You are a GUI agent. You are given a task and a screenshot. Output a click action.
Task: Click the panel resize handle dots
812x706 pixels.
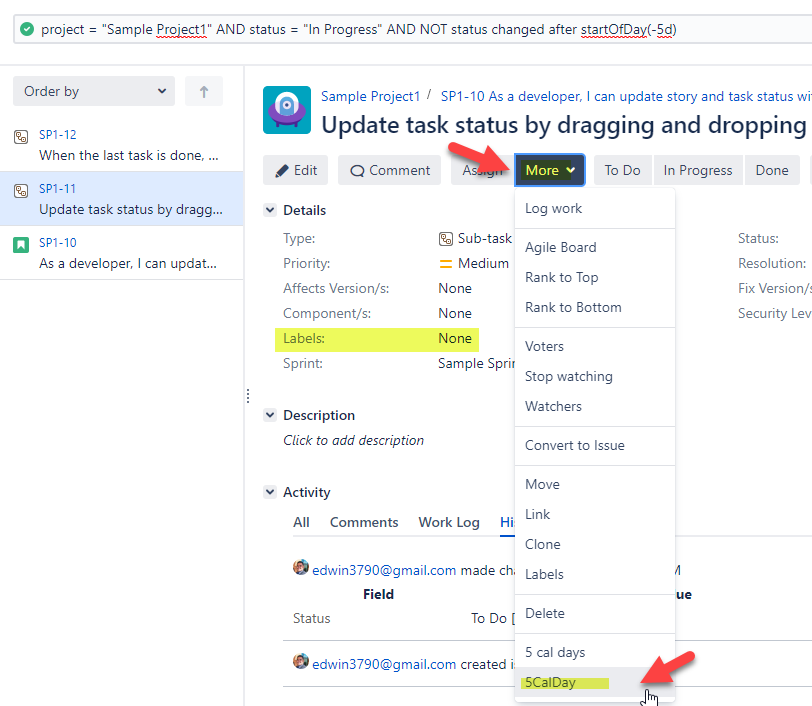coord(248,396)
